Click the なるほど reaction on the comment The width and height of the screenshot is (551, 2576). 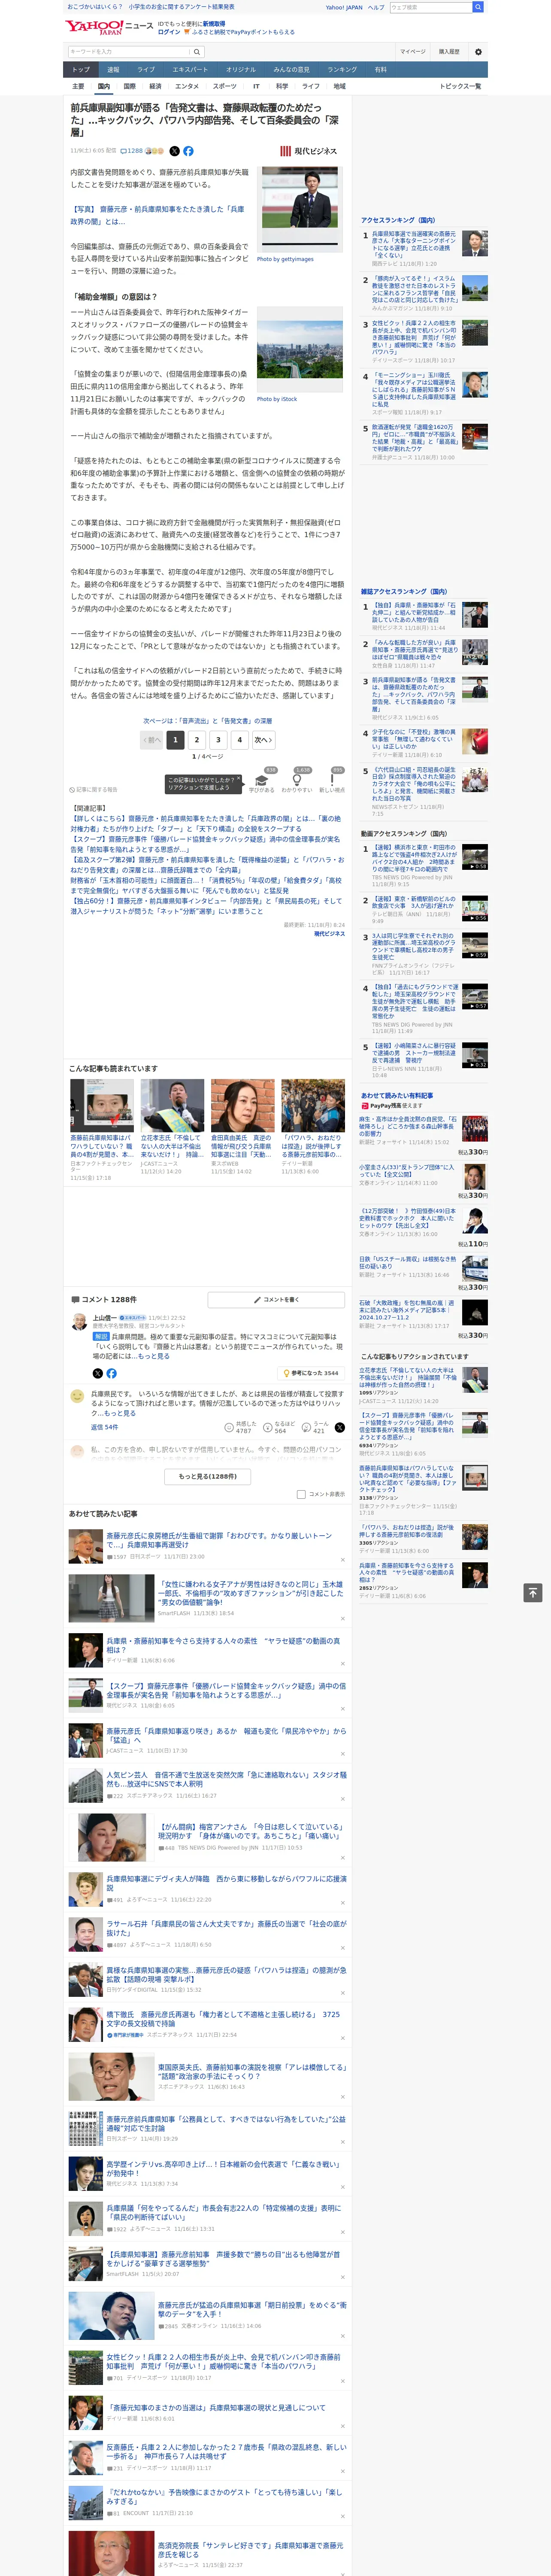(x=279, y=1427)
